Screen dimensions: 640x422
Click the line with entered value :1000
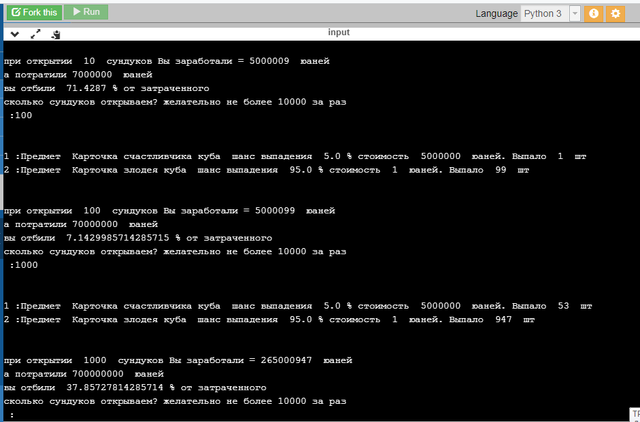[x=23, y=265]
